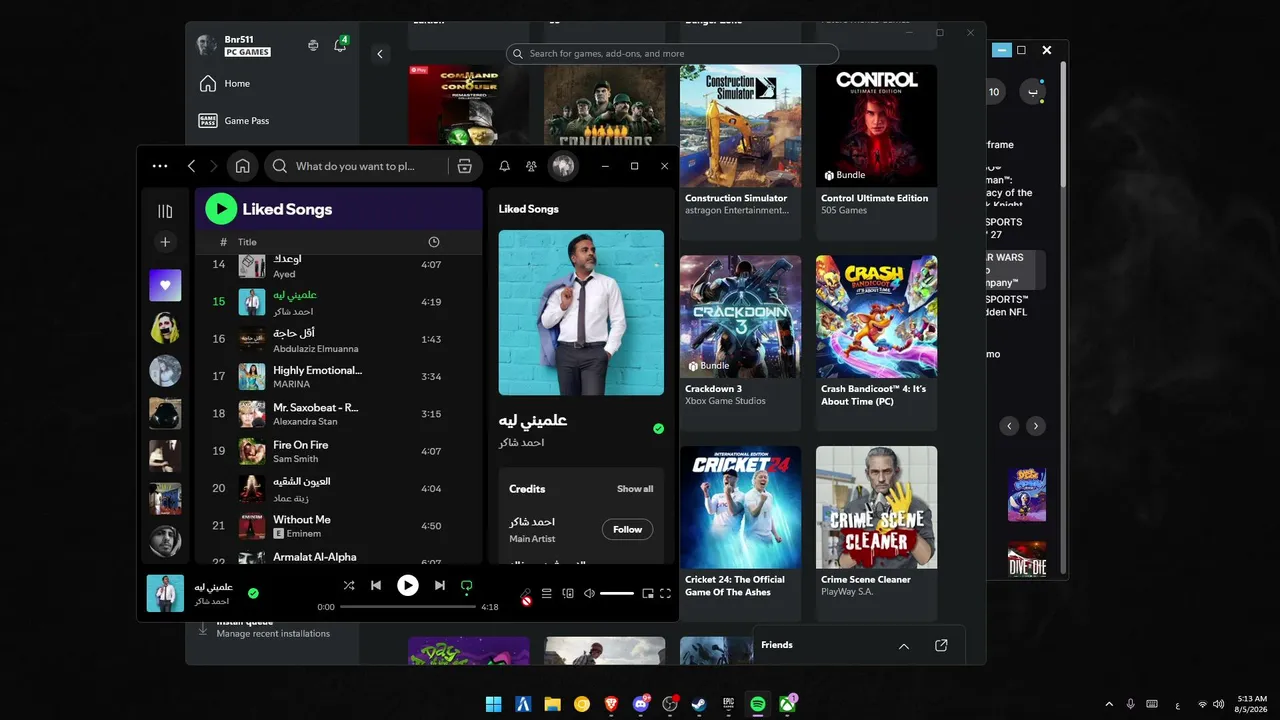
Task: Adjust the Spotify volume slider
Action: click(x=617, y=594)
